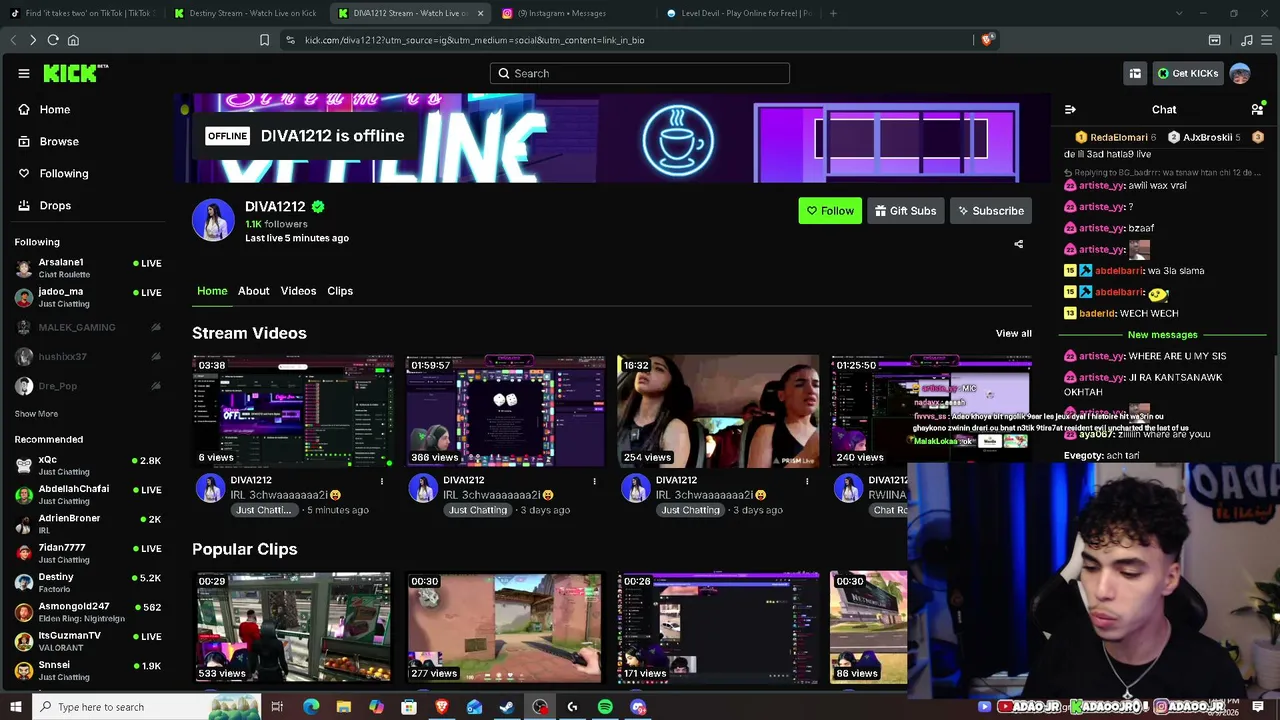Viewport: 1280px width, 720px height.
Task: Open Arsalane1 live channel in Following
Action: (x=88, y=268)
